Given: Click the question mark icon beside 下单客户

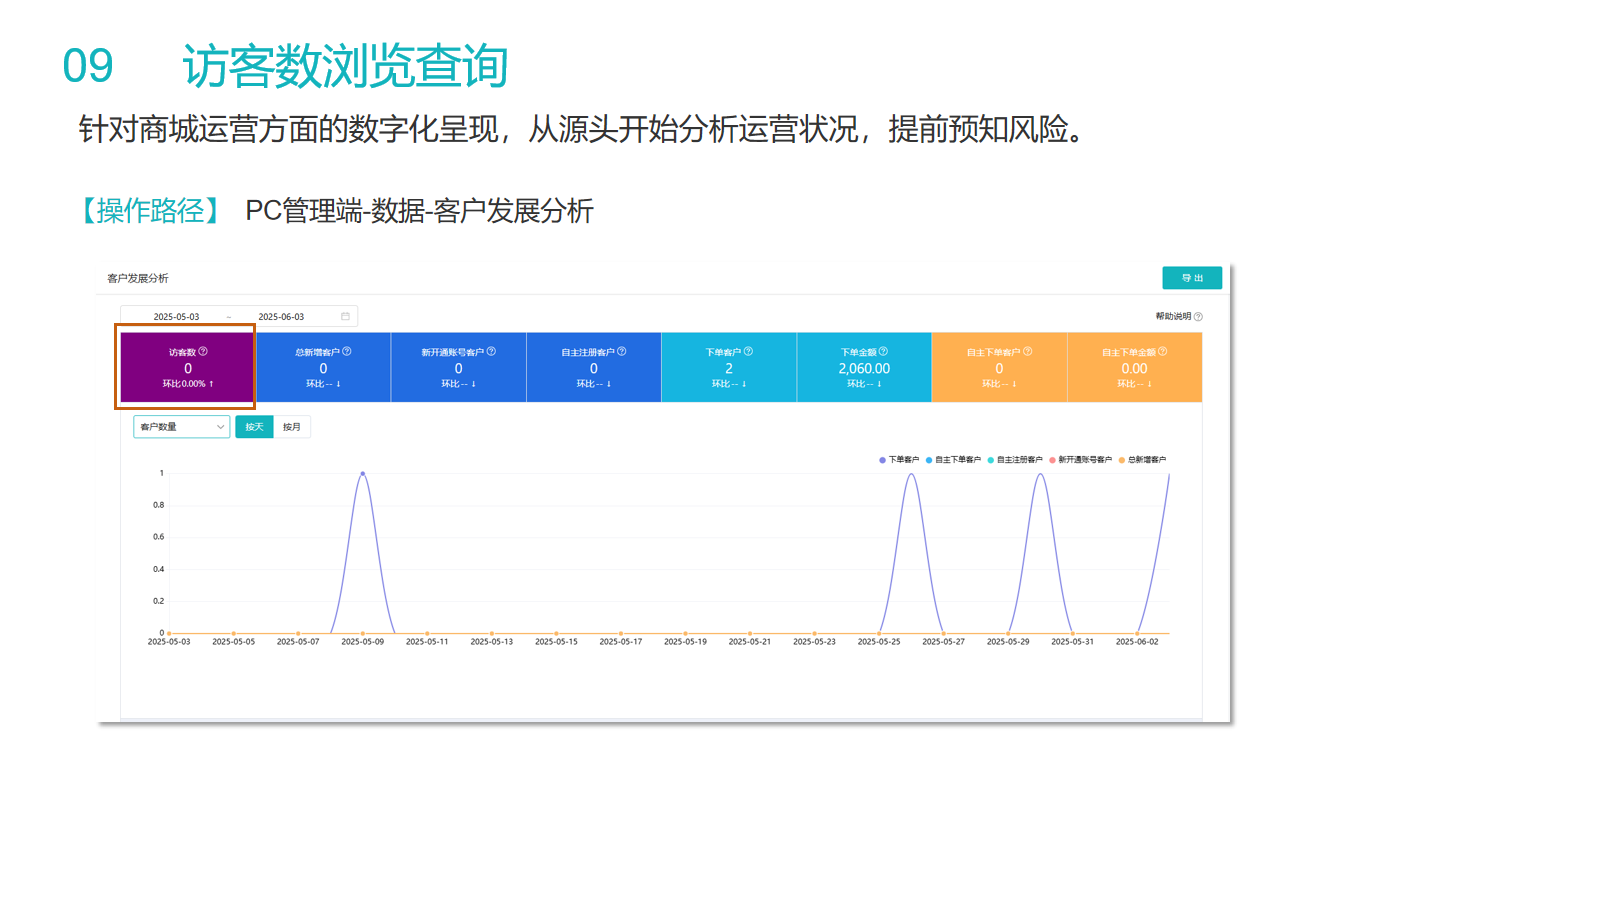Looking at the screenshot, I should click(749, 351).
